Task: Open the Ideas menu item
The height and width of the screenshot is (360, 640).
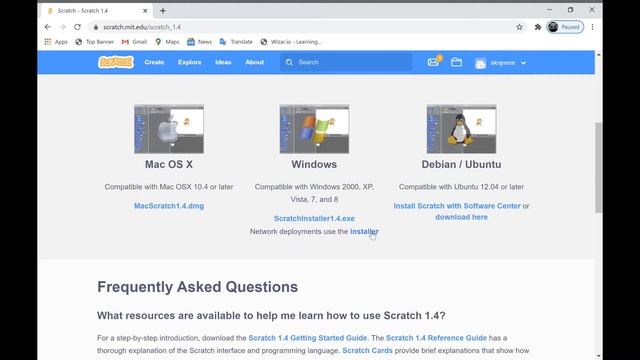Action: pyautogui.click(x=223, y=62)
